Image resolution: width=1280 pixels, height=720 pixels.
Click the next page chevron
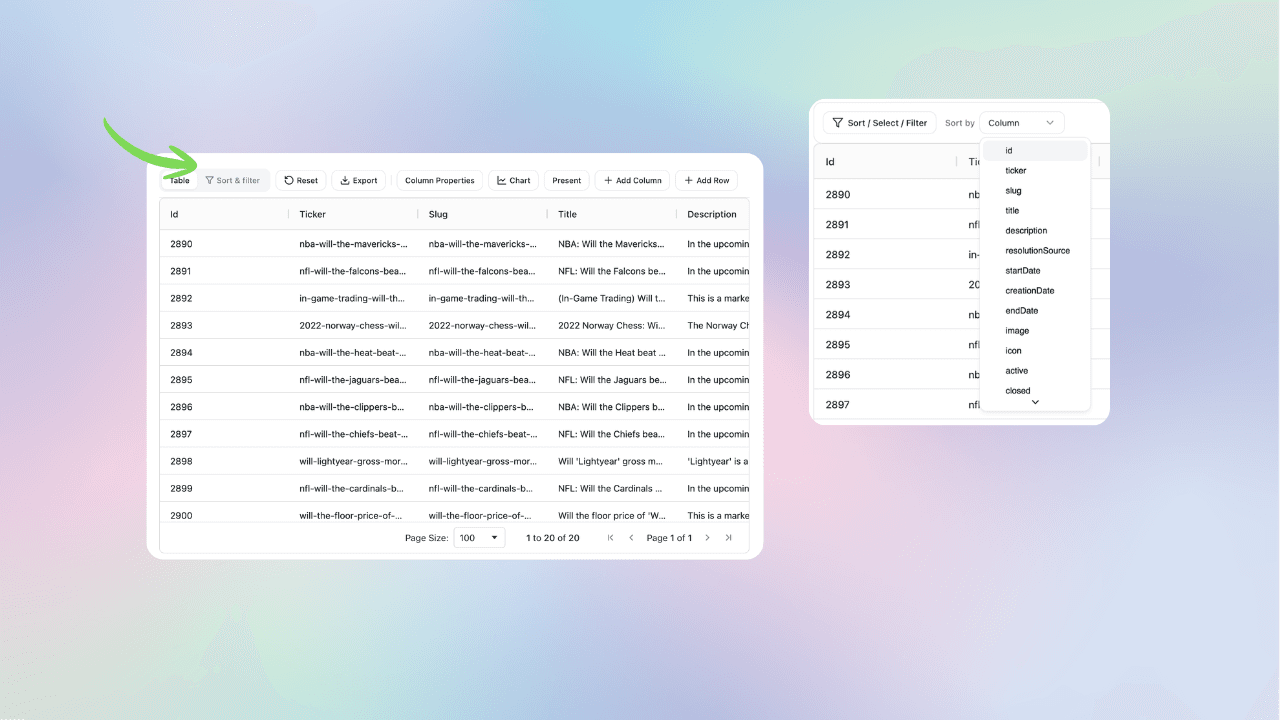click(x=707, y=537)
